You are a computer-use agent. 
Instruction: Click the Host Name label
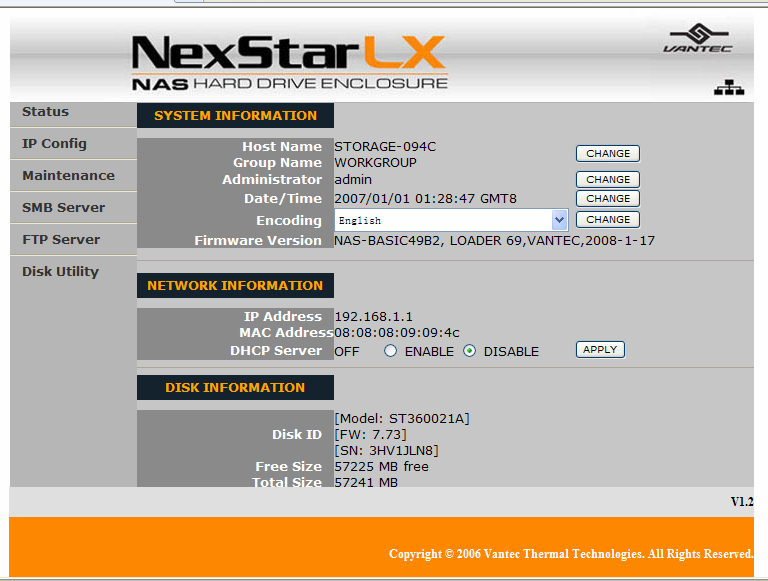point(282,146)
